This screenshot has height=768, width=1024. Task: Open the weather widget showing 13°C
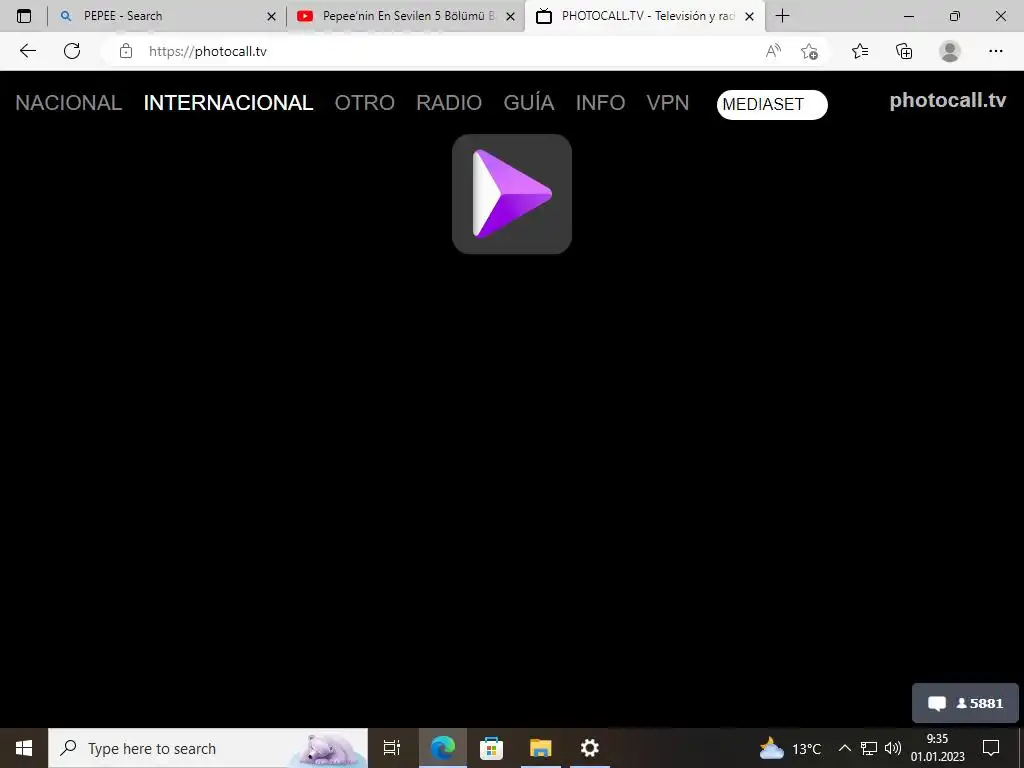tap(790, 748)
